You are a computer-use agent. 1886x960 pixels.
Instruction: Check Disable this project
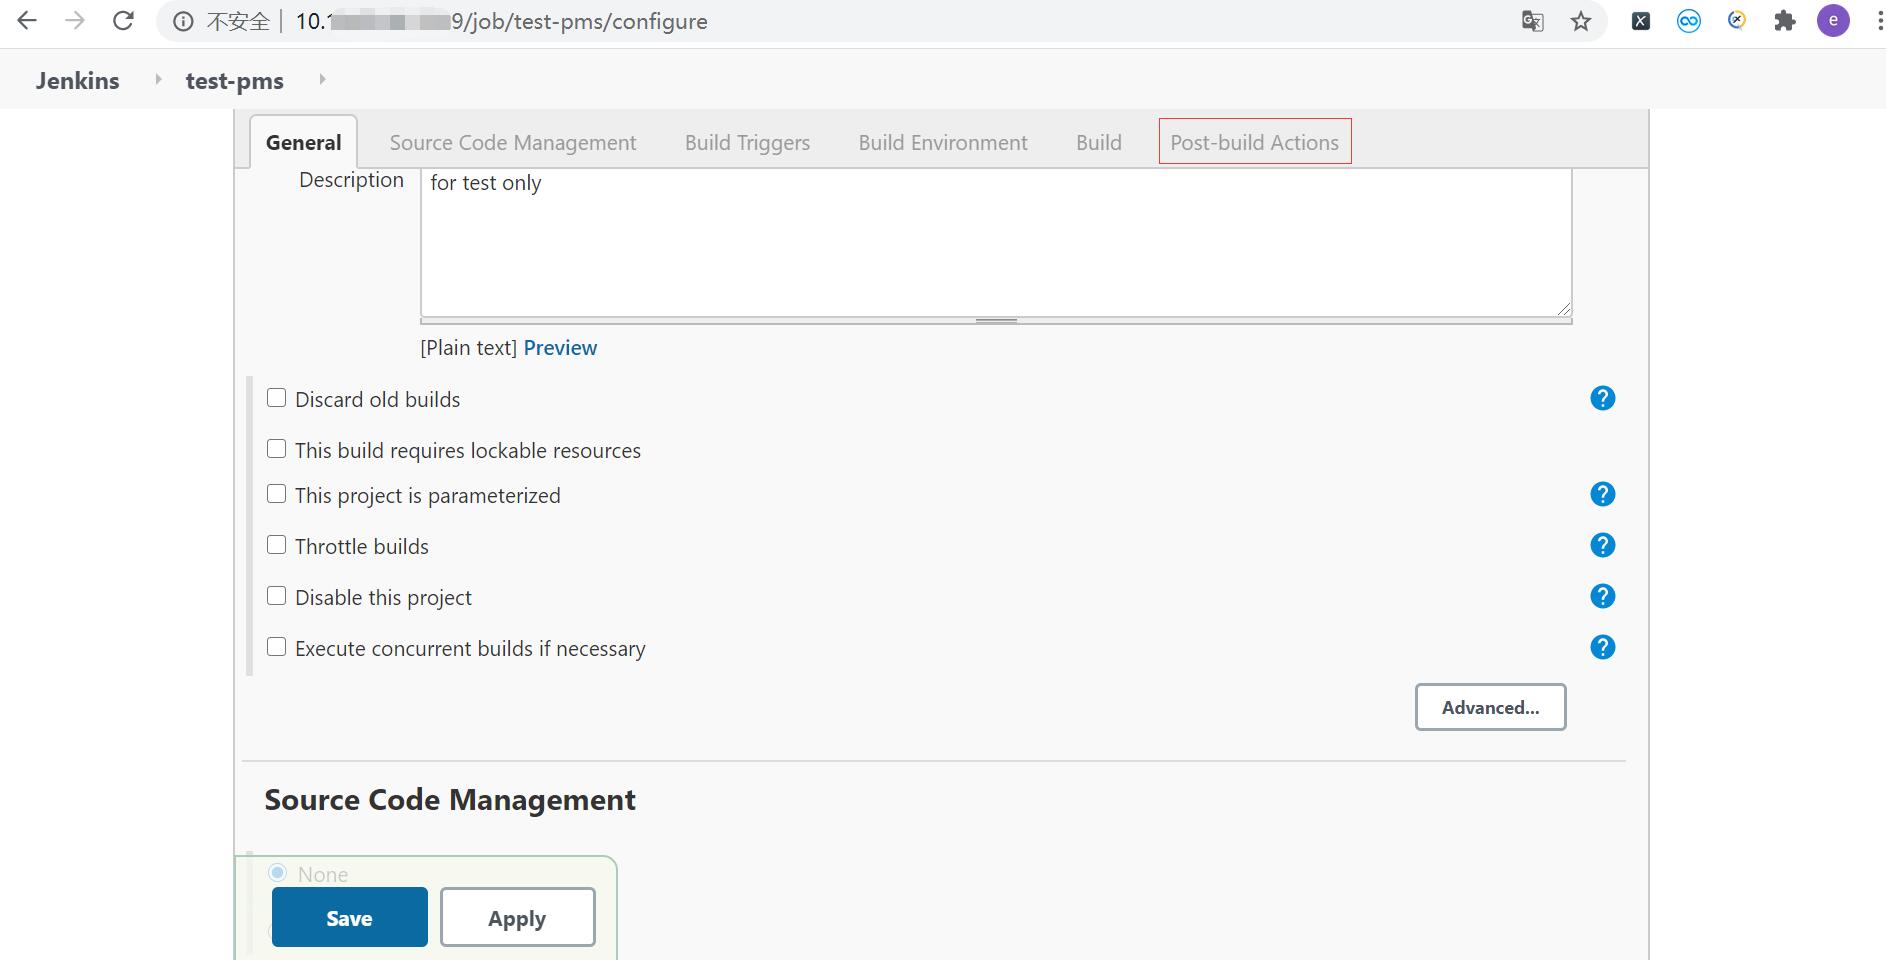click(x=277, y=596)
